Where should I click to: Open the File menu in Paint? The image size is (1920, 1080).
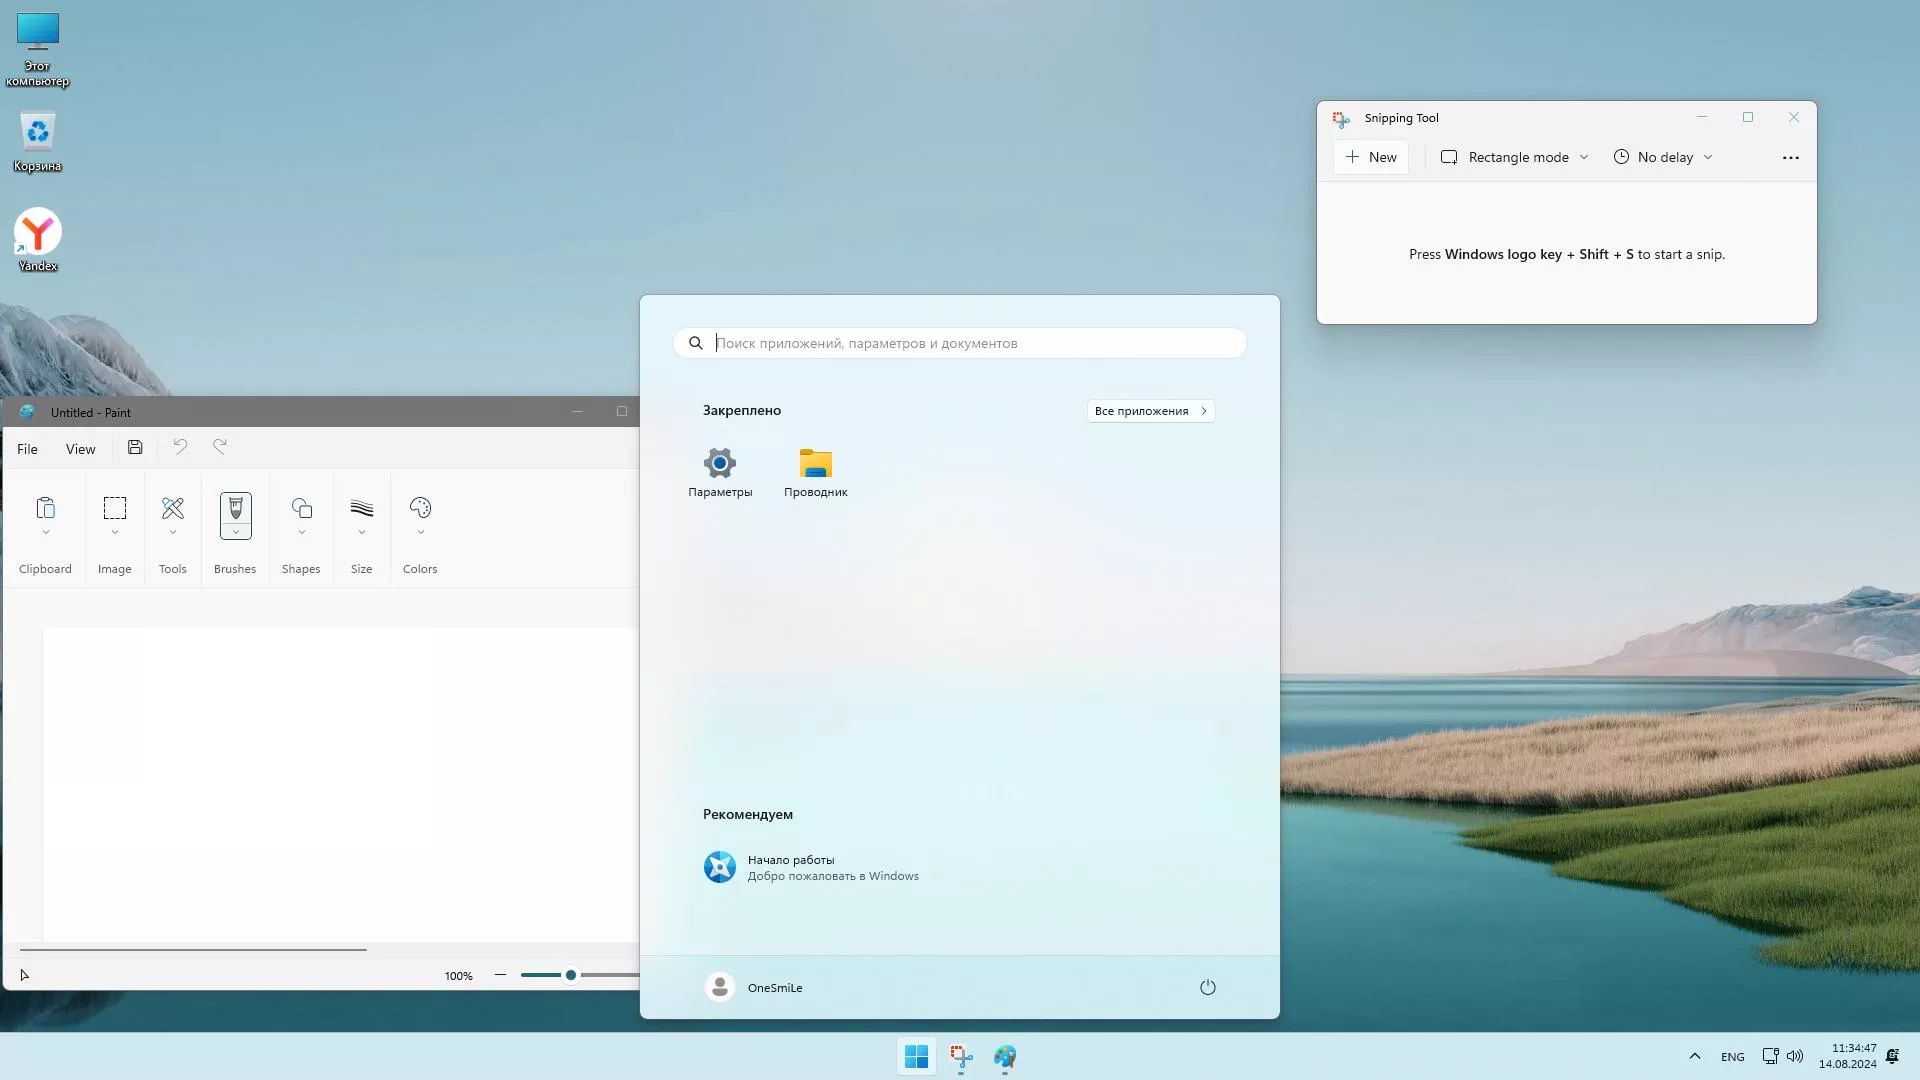click(27, 449)
